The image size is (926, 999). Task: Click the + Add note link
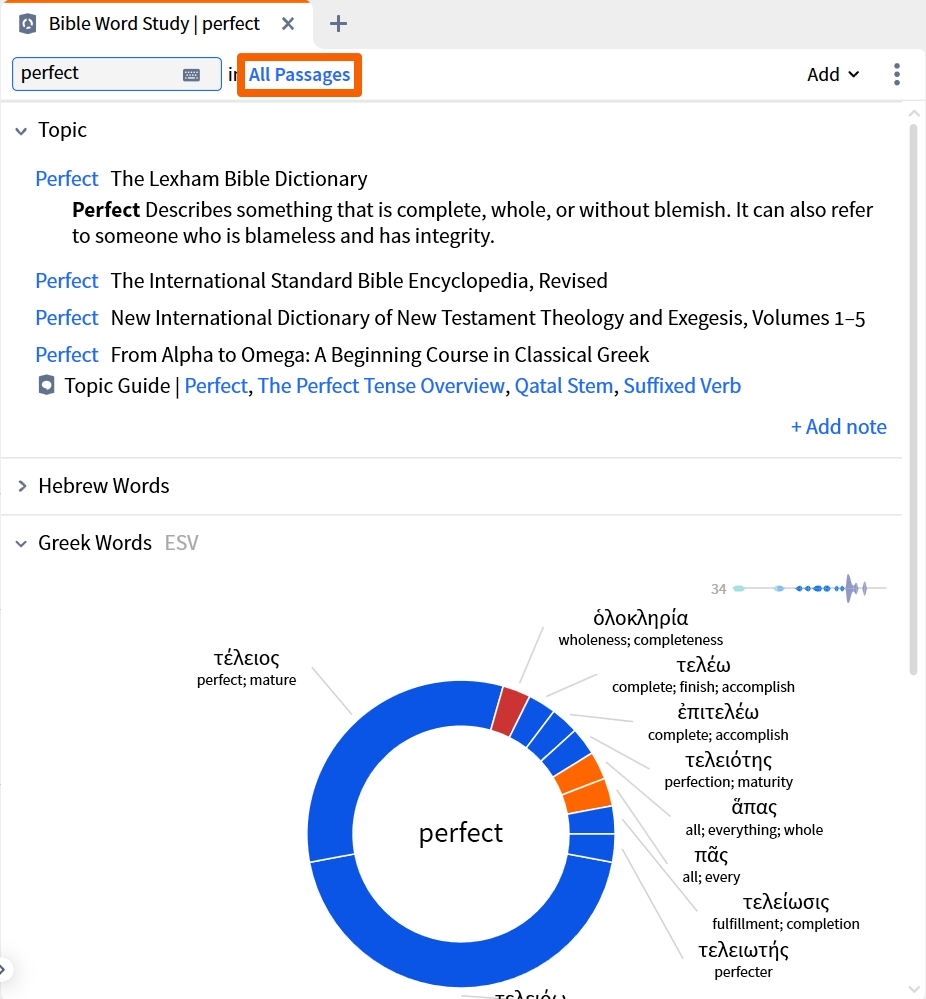[839, 427]
